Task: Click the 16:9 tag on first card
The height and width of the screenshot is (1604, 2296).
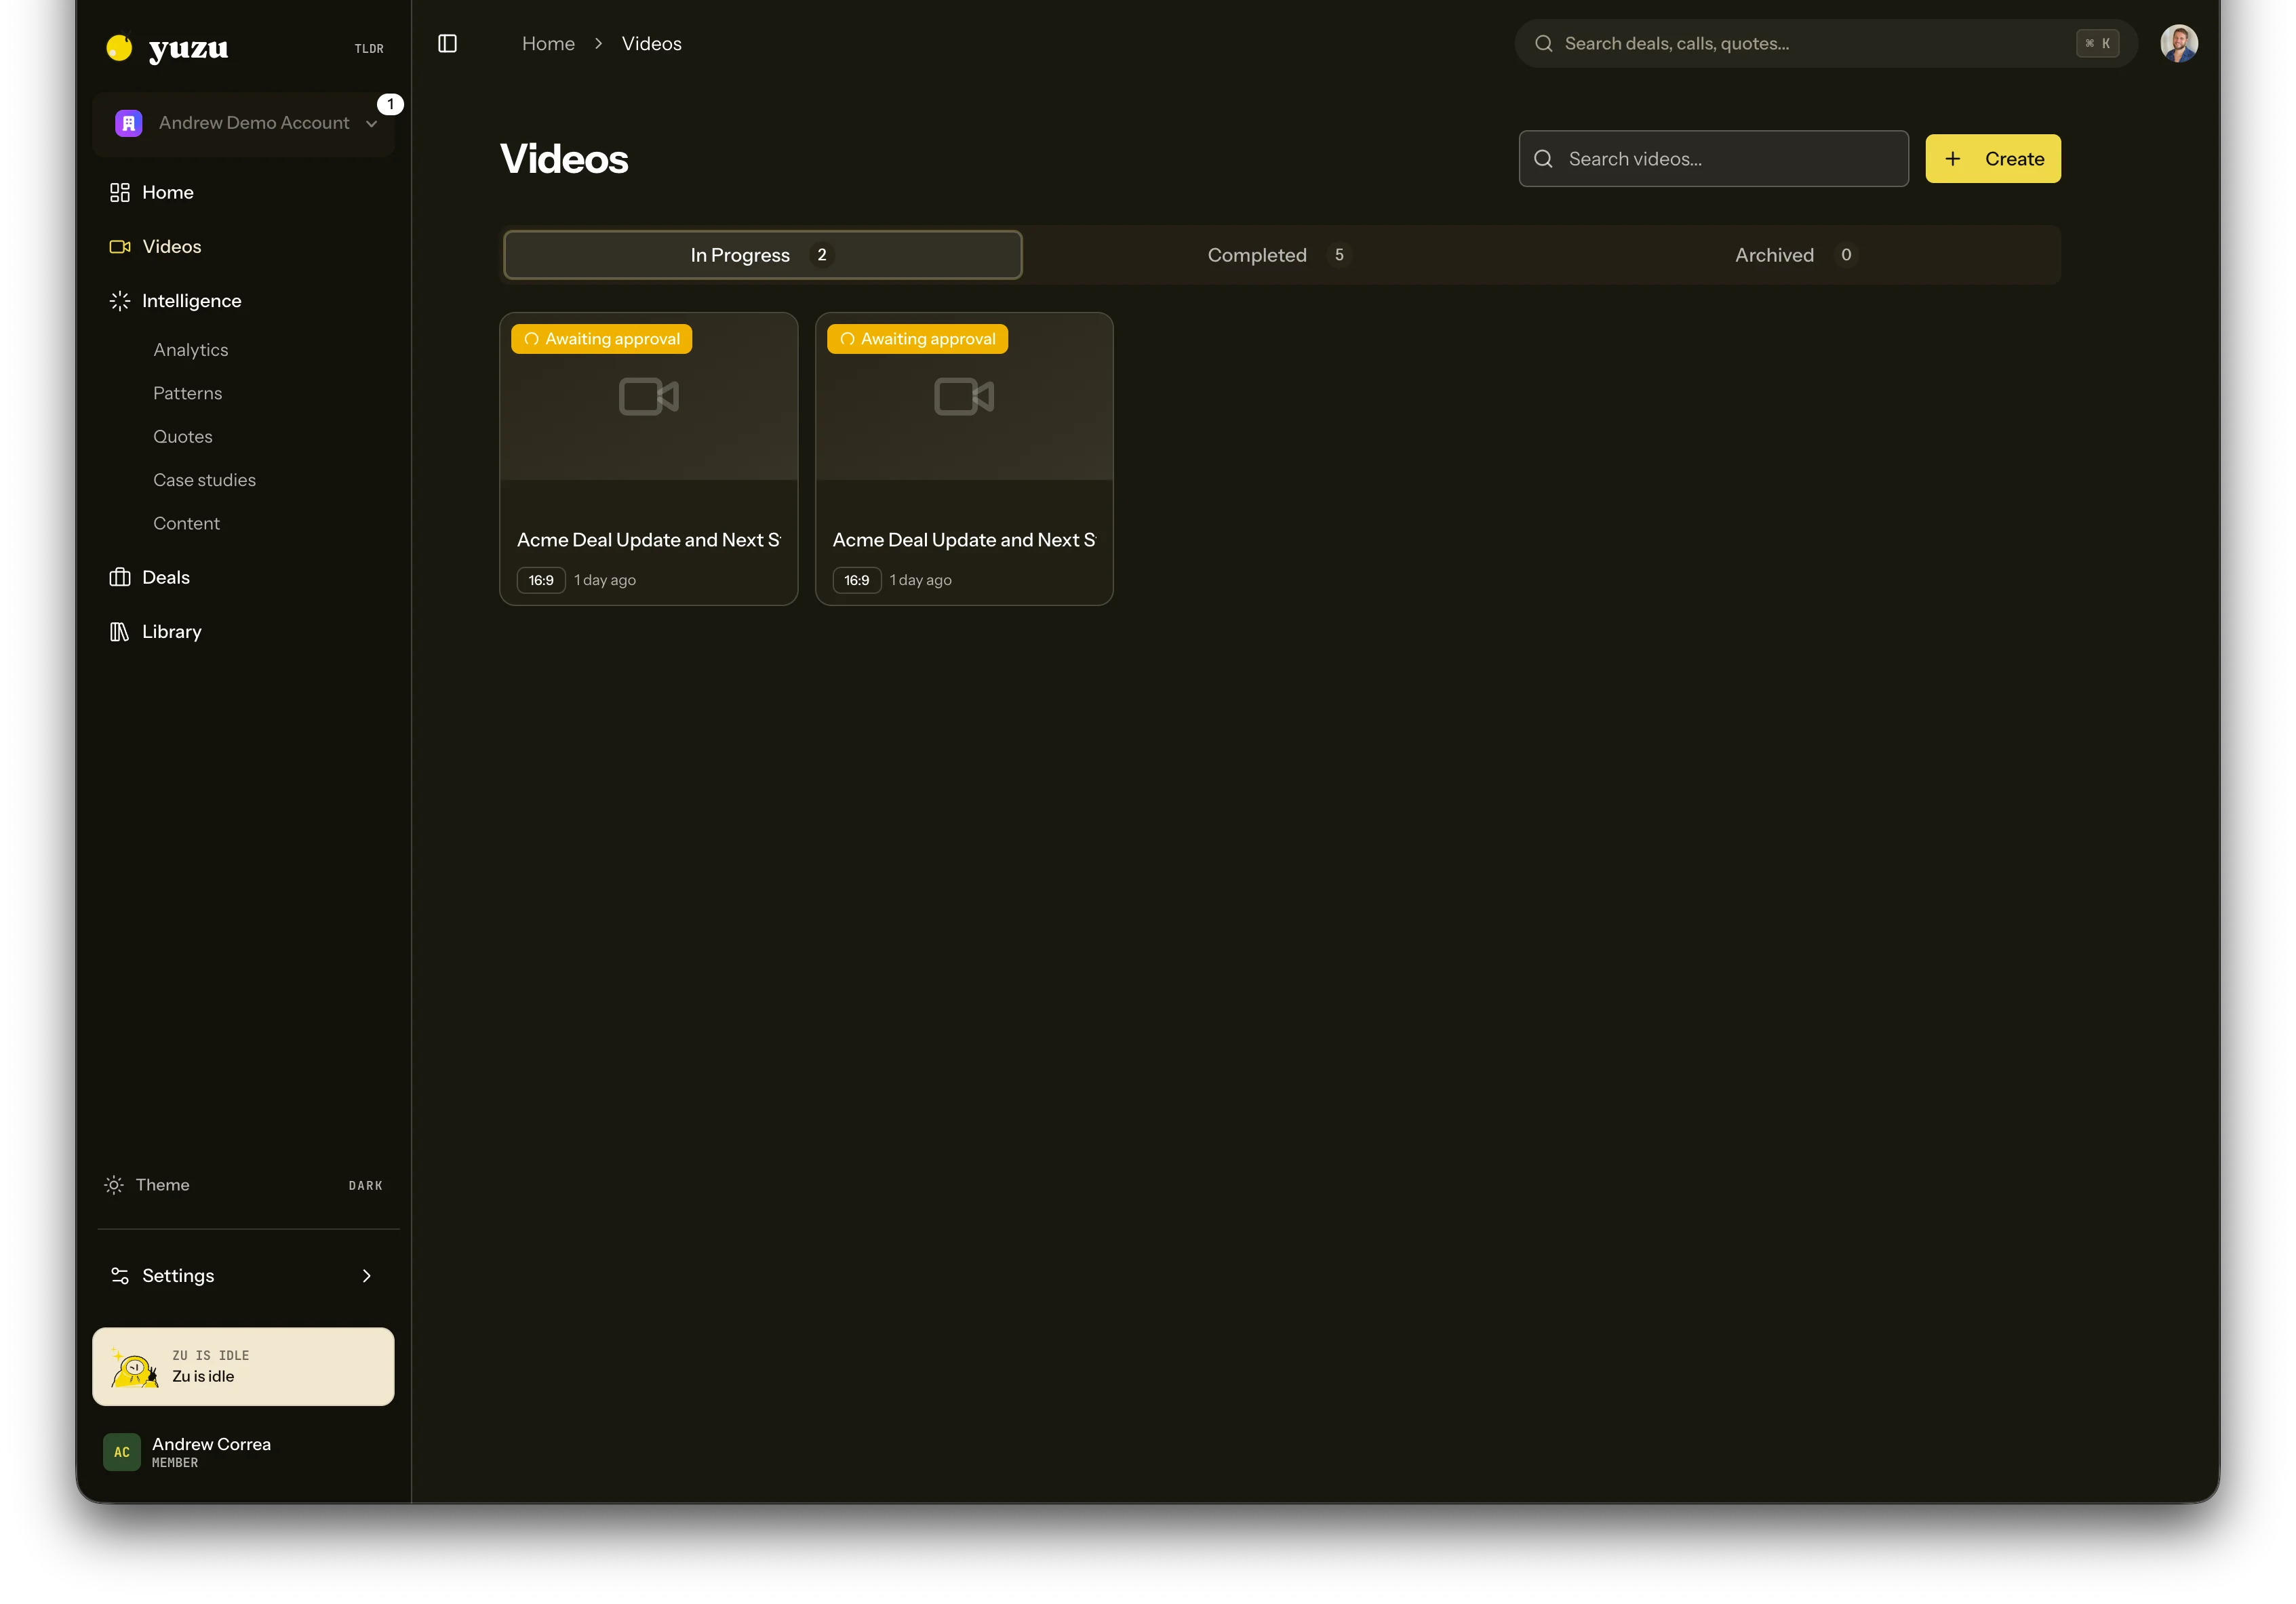Action: 541,580
